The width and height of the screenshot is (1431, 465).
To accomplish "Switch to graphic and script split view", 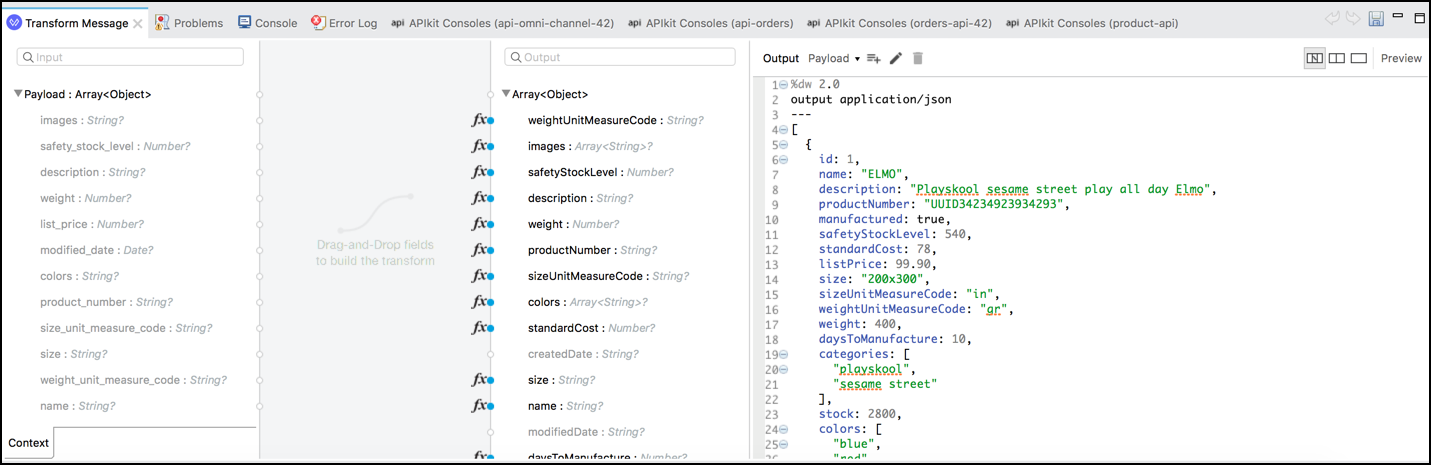I will [1314, 58].
